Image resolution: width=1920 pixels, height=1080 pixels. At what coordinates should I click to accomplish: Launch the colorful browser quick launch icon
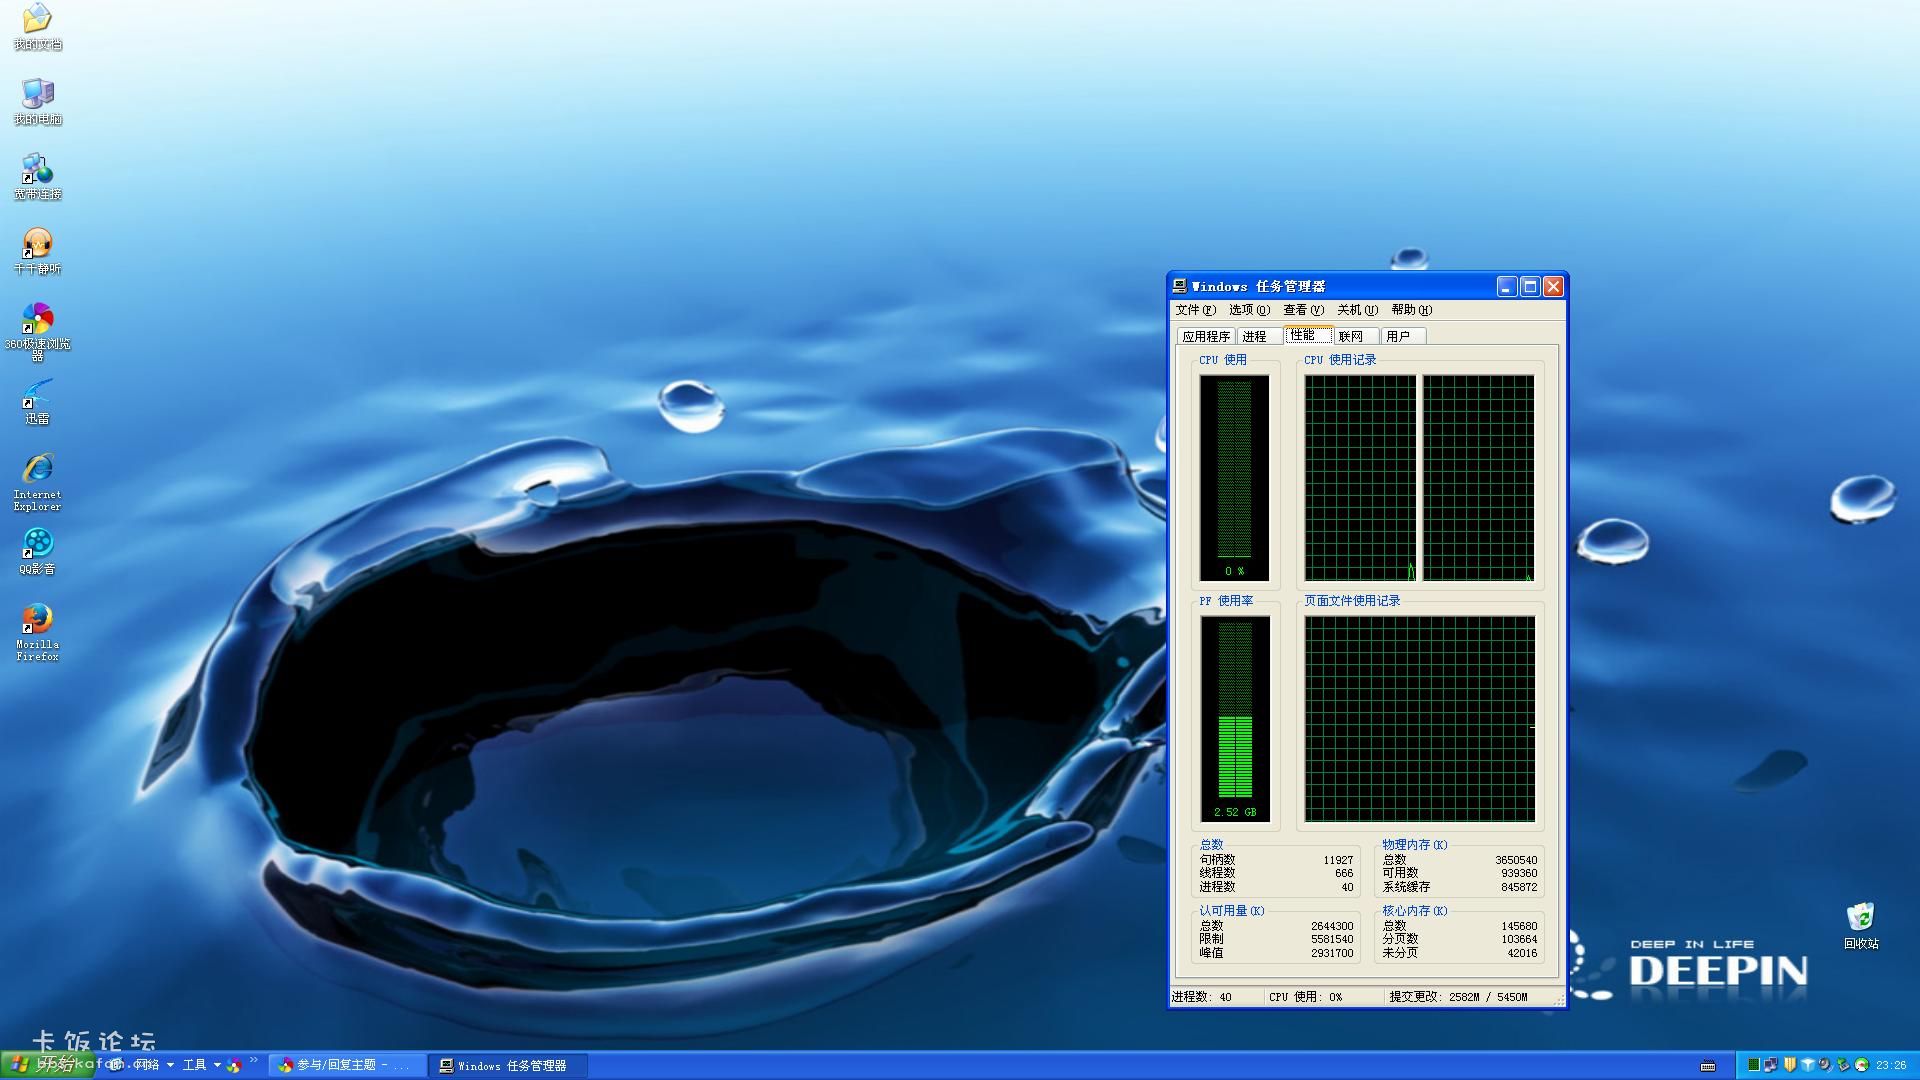(x=234, y=1066)
